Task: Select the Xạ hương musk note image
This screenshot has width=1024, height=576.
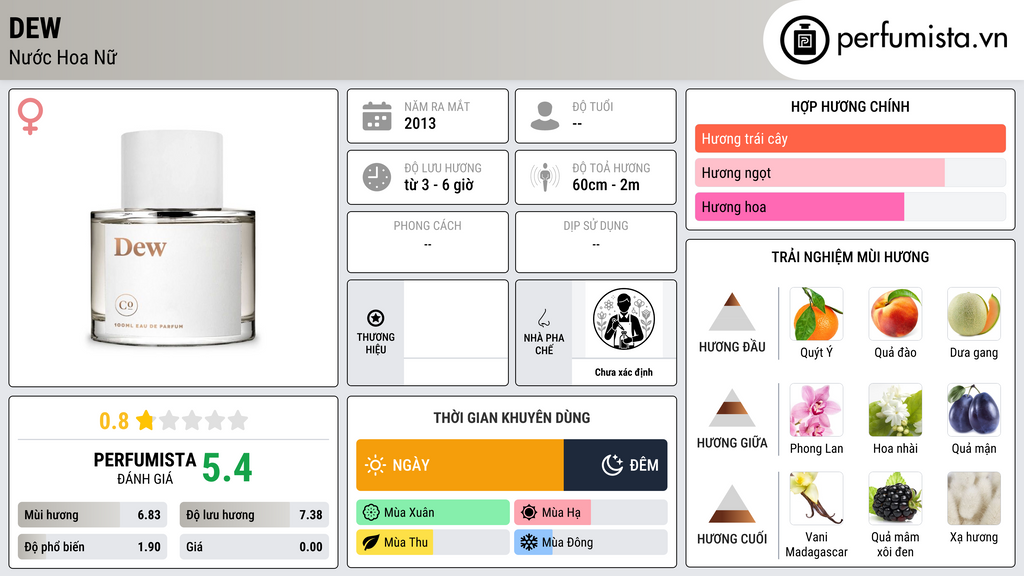Action: 974,498
